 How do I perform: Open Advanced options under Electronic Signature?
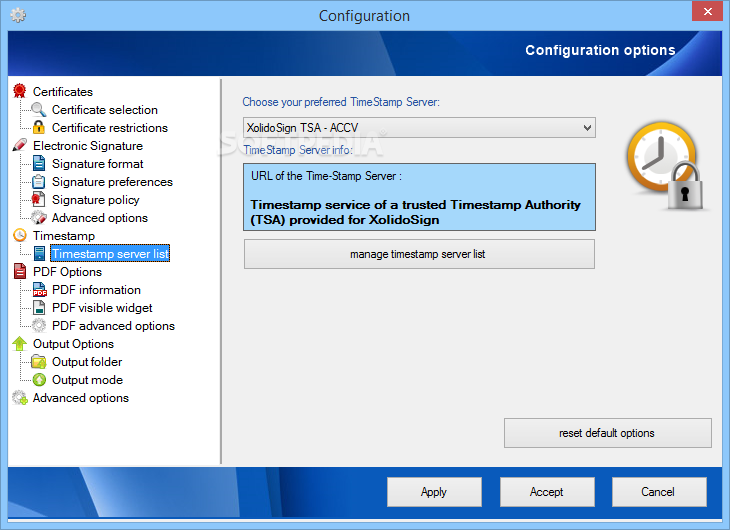[100, 218]
